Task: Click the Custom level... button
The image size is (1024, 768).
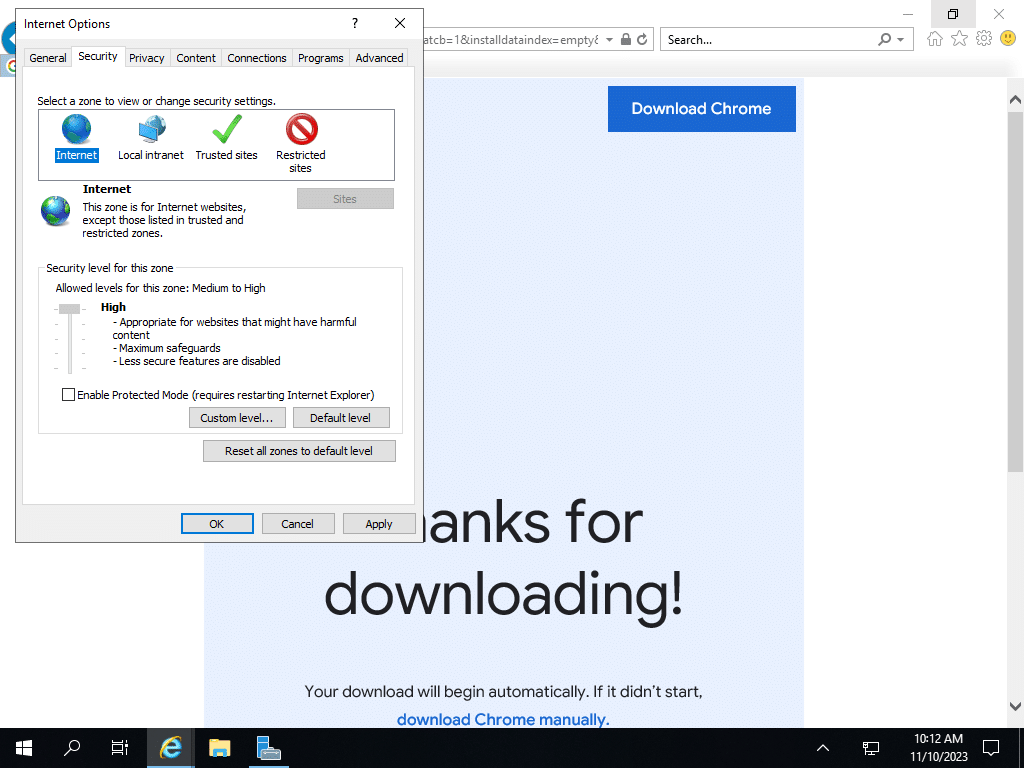Action: click(237, 418)
